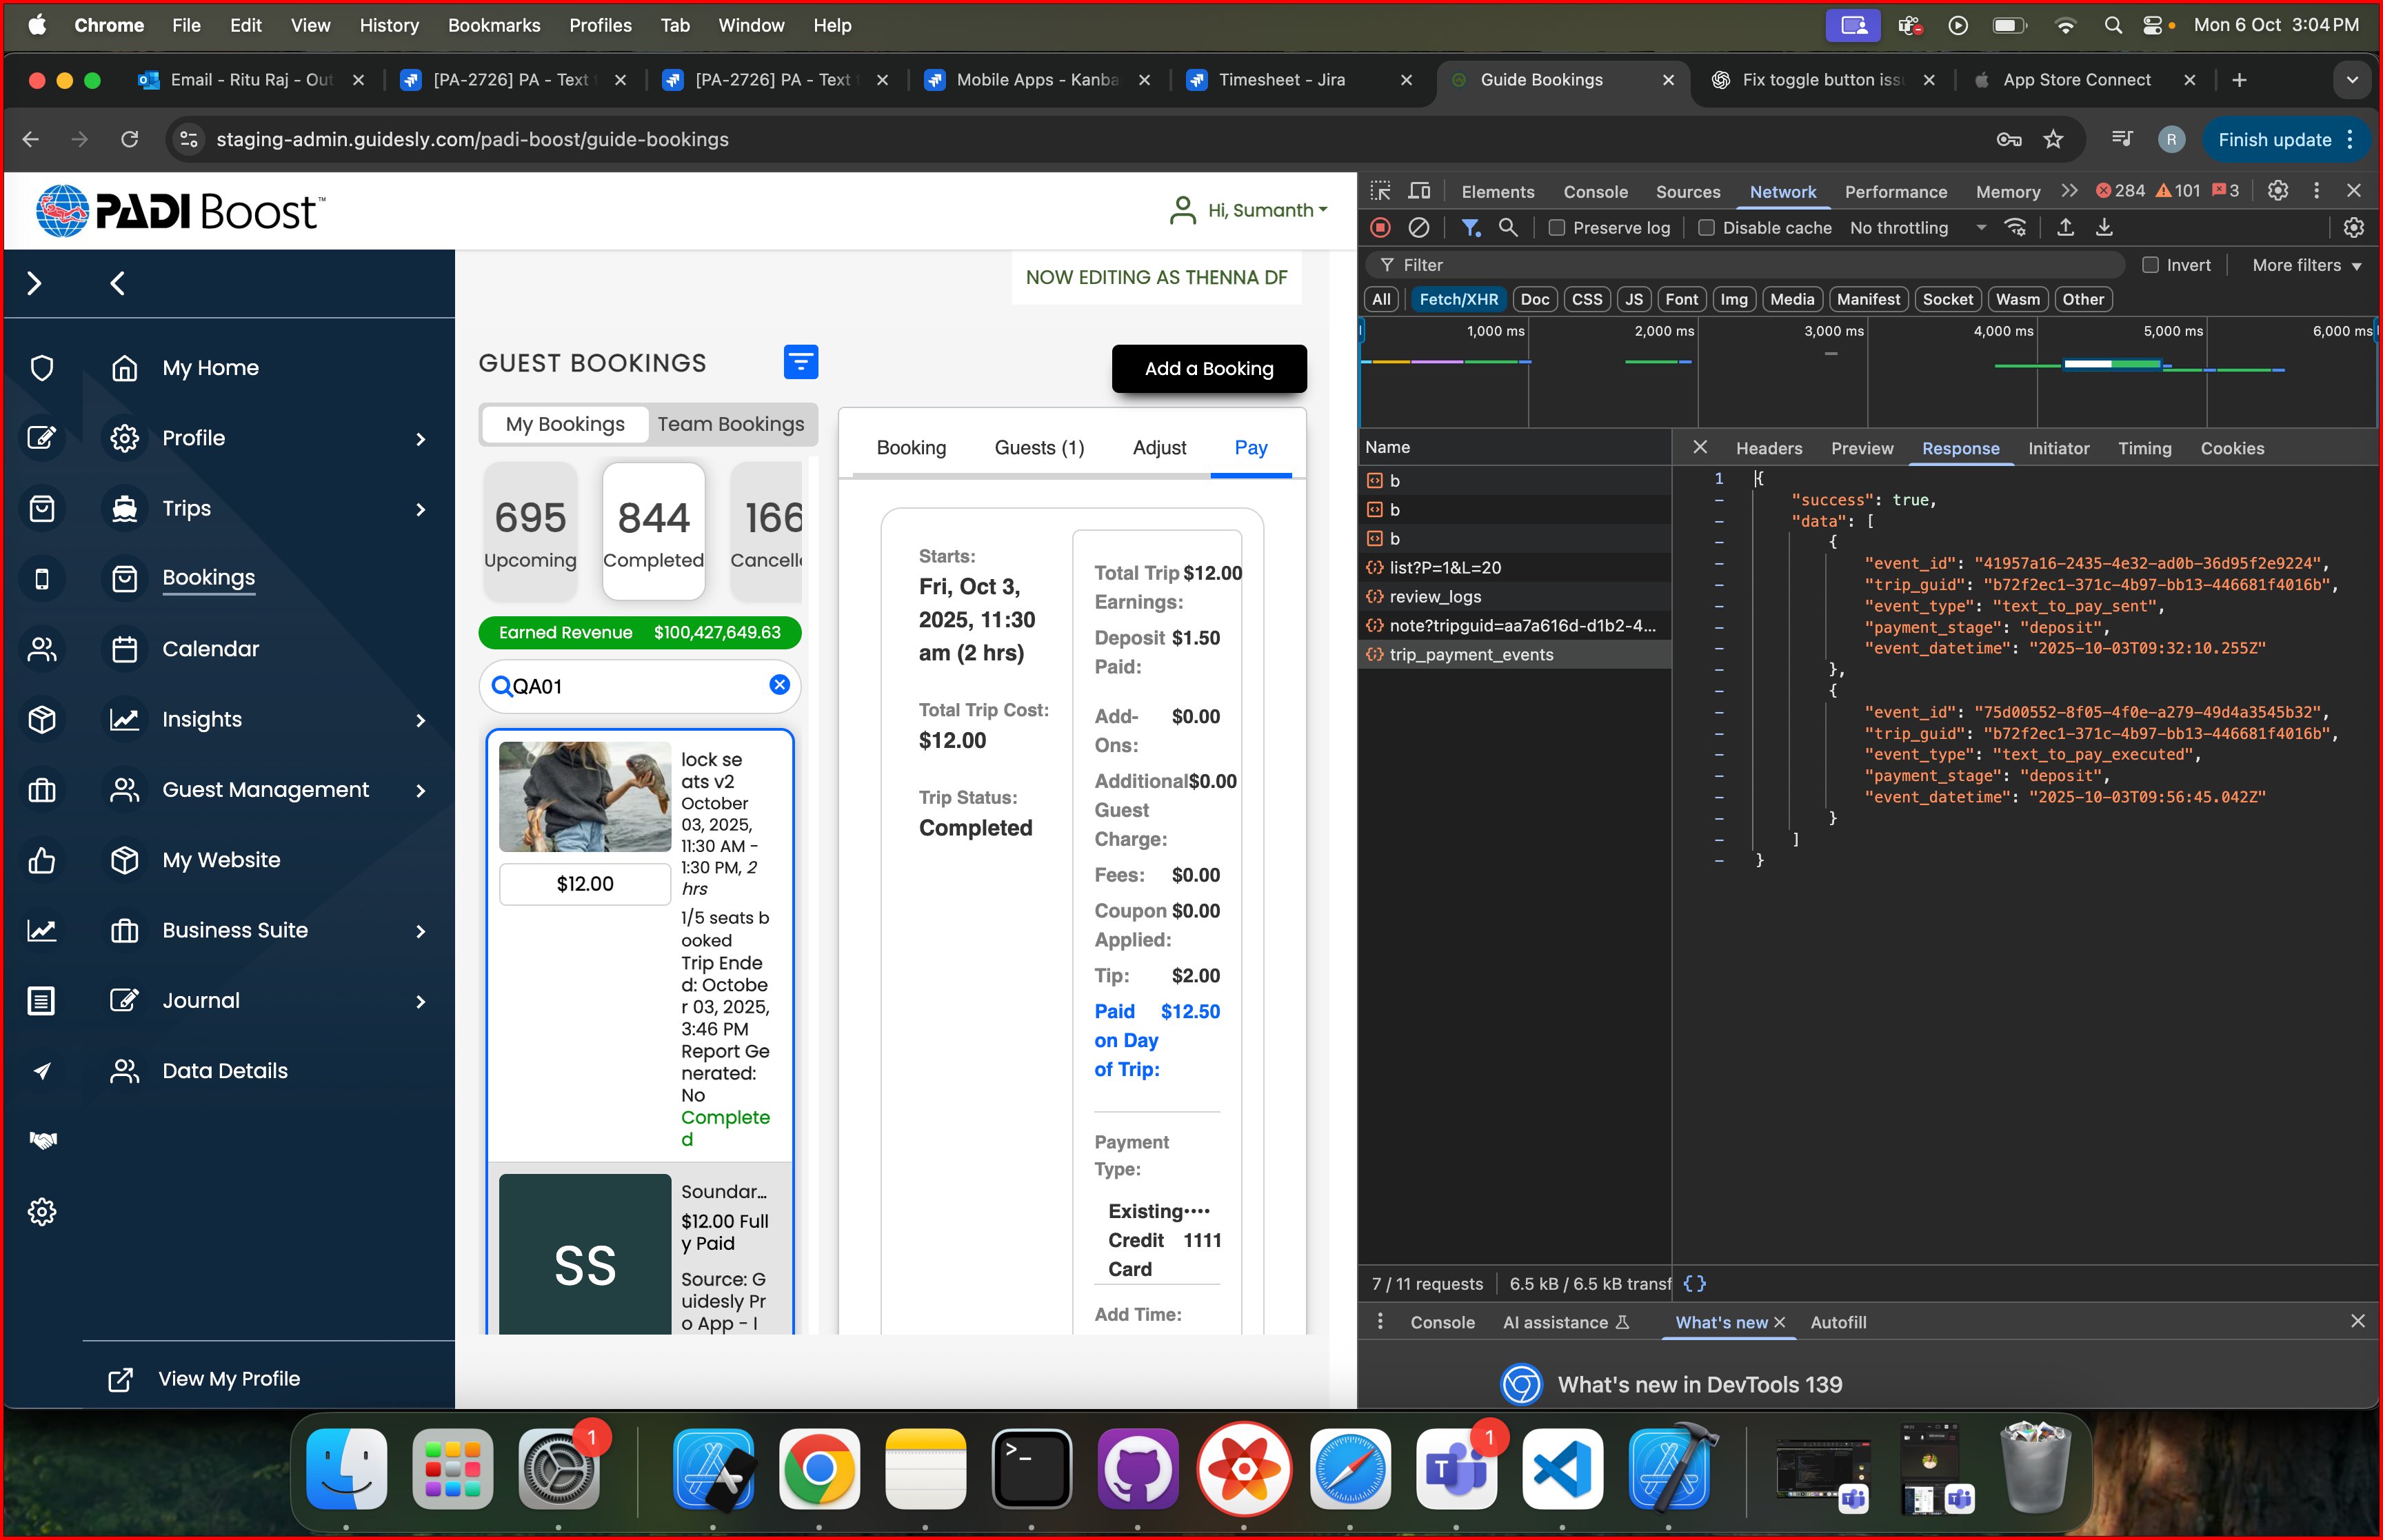Open the No throttling dropdown

pyautogui.click(x=1915, y=228)
